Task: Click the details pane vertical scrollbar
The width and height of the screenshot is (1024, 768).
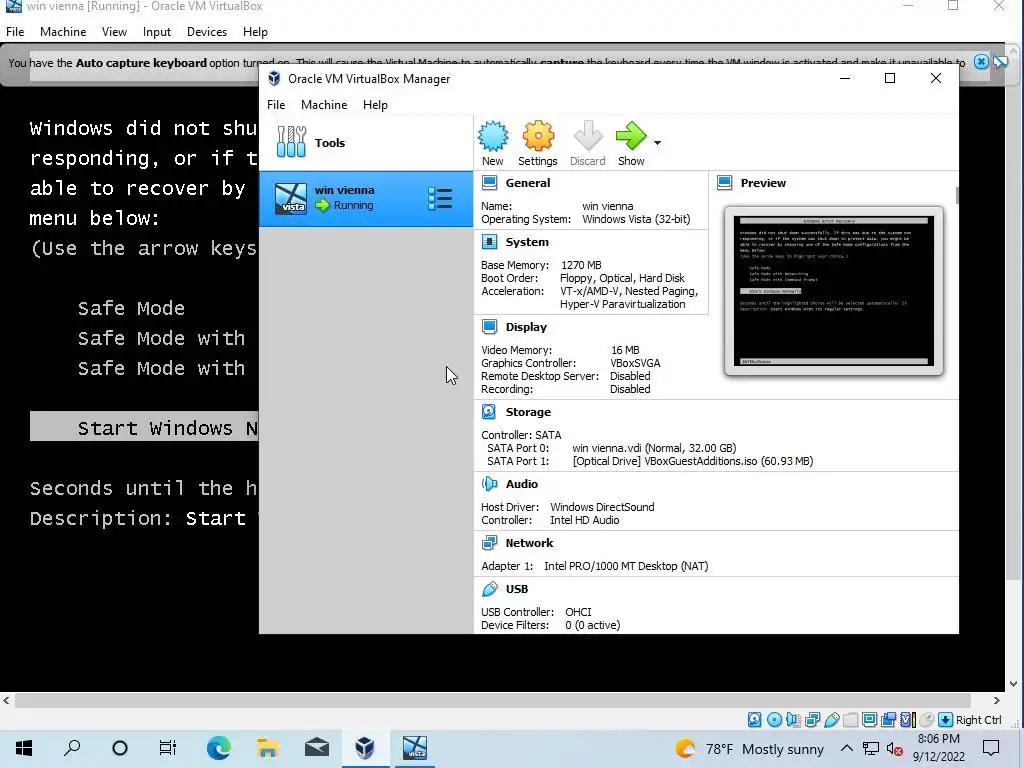Action: click(x=957, y=195)
